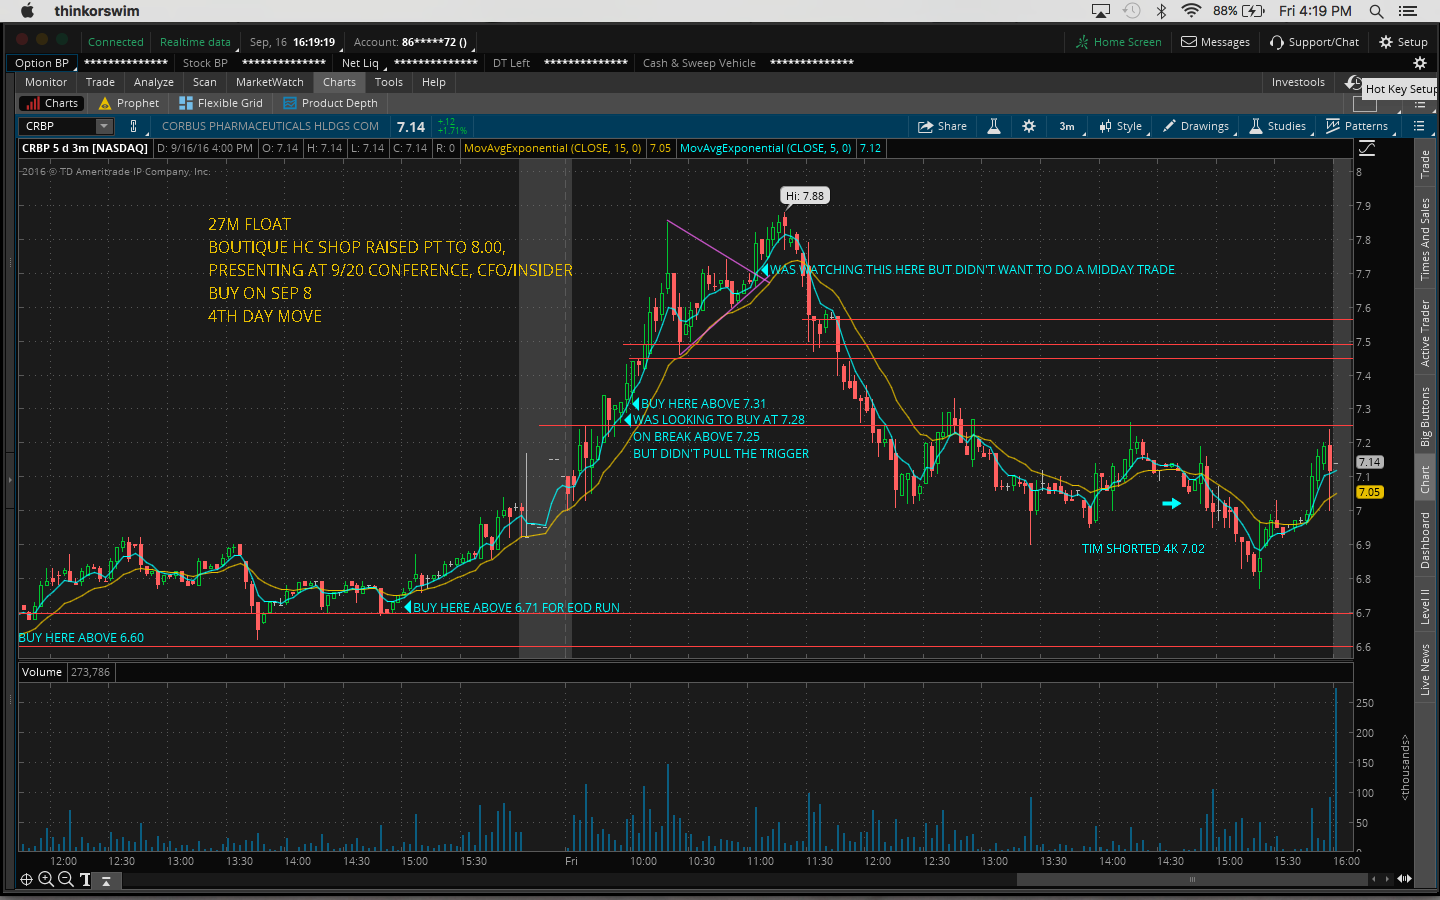The height and width of the screenshot is (900, 1440).
Task: Switch to the Analyze tab
Action: 154,82
